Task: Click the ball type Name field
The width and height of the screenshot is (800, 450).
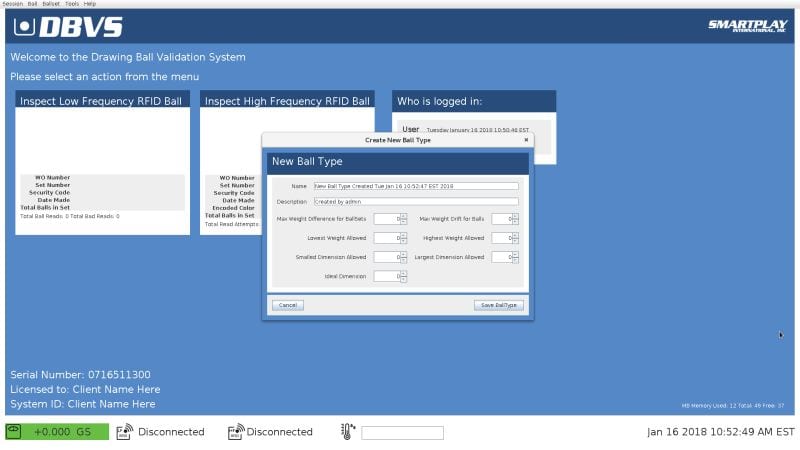Action: (416, 186)
